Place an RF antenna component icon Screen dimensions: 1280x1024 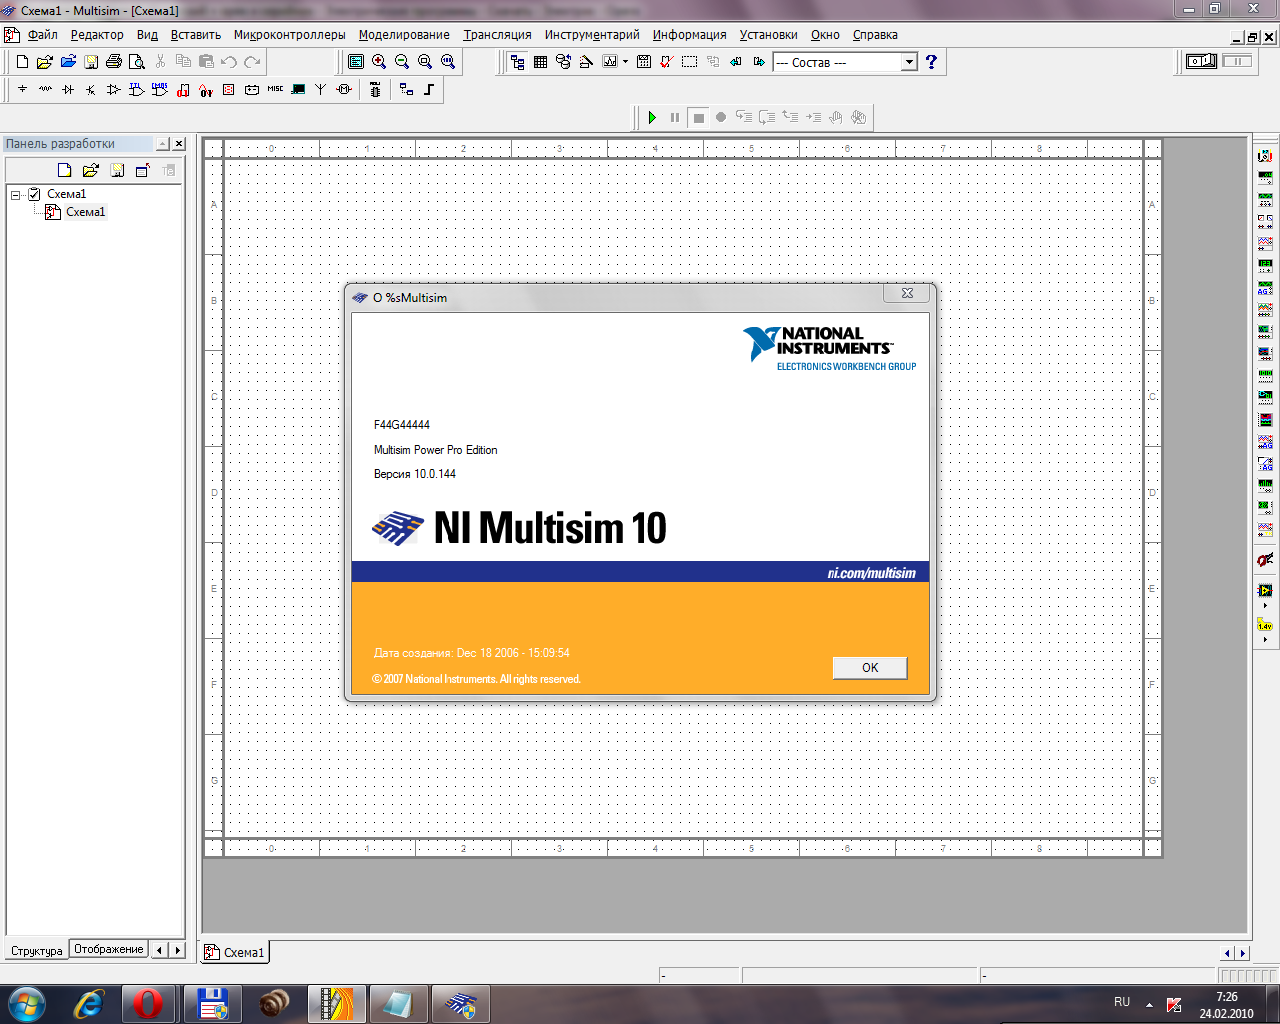321,90
